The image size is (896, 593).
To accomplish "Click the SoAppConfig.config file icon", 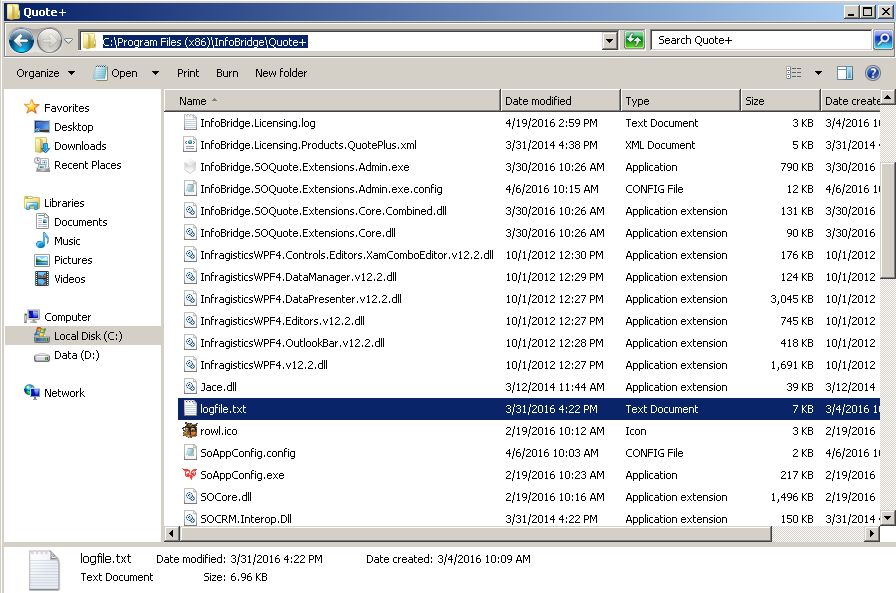I will pyautogui.click(x=190, y=452).
